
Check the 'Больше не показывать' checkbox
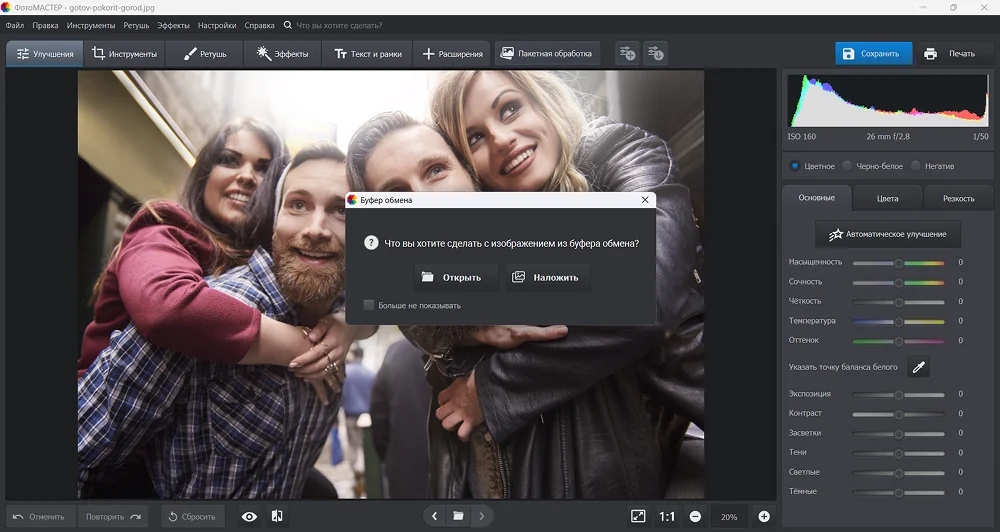[x=369, y=305]
